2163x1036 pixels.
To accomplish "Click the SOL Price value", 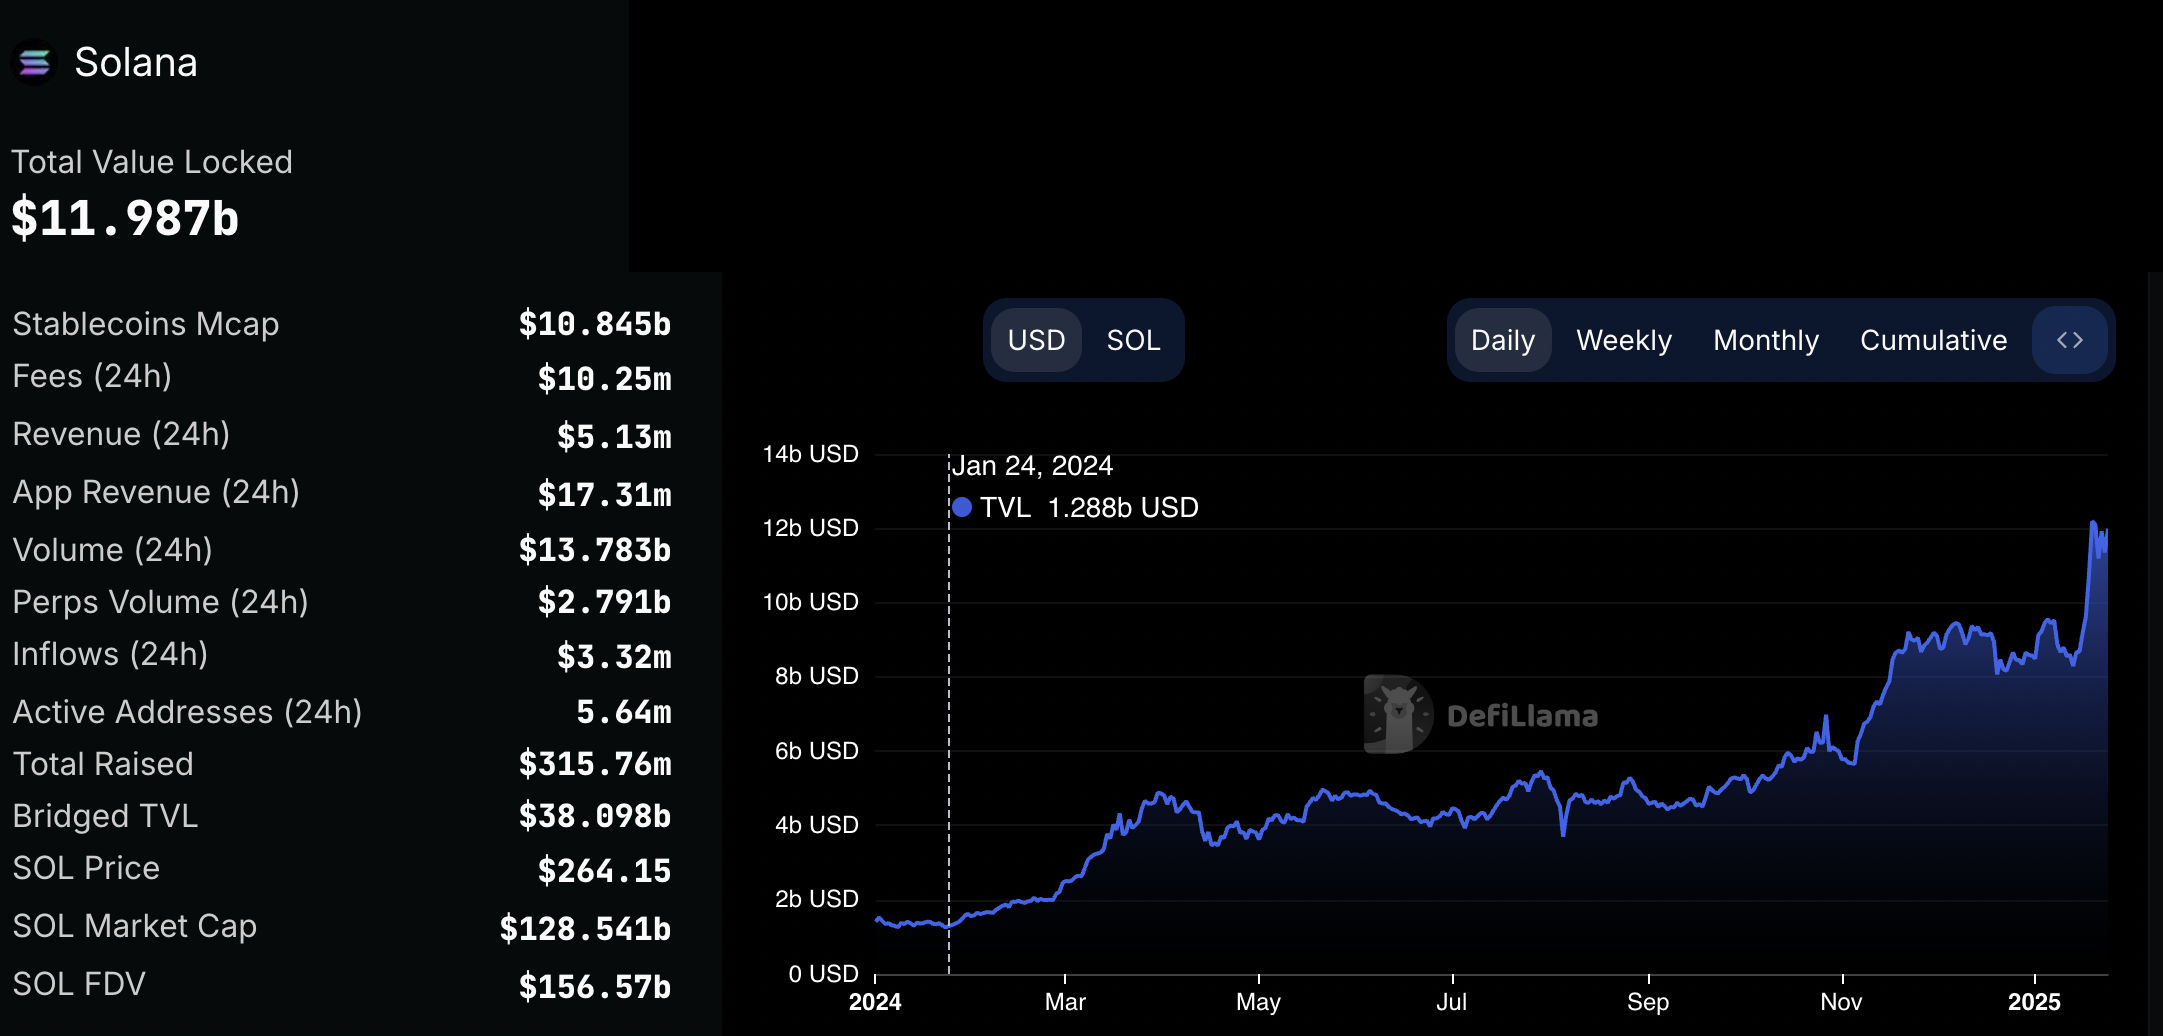I will click(604, 870).
